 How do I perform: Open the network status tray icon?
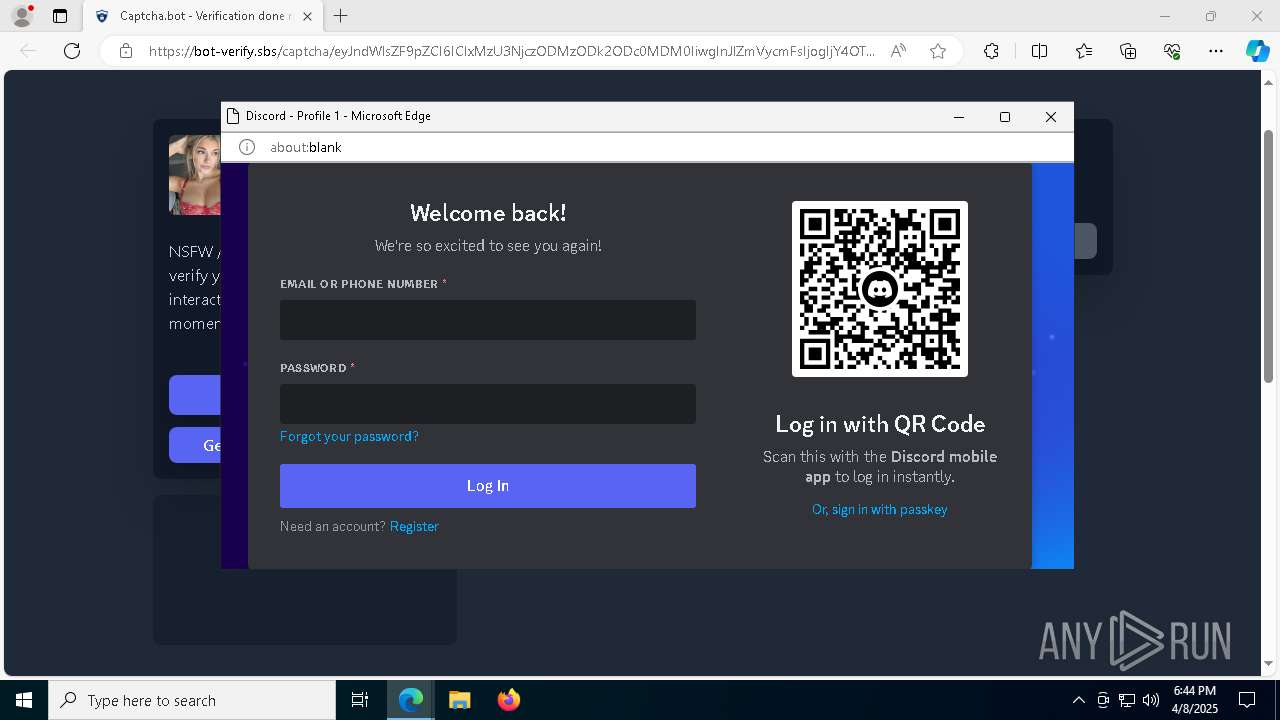1127,700
